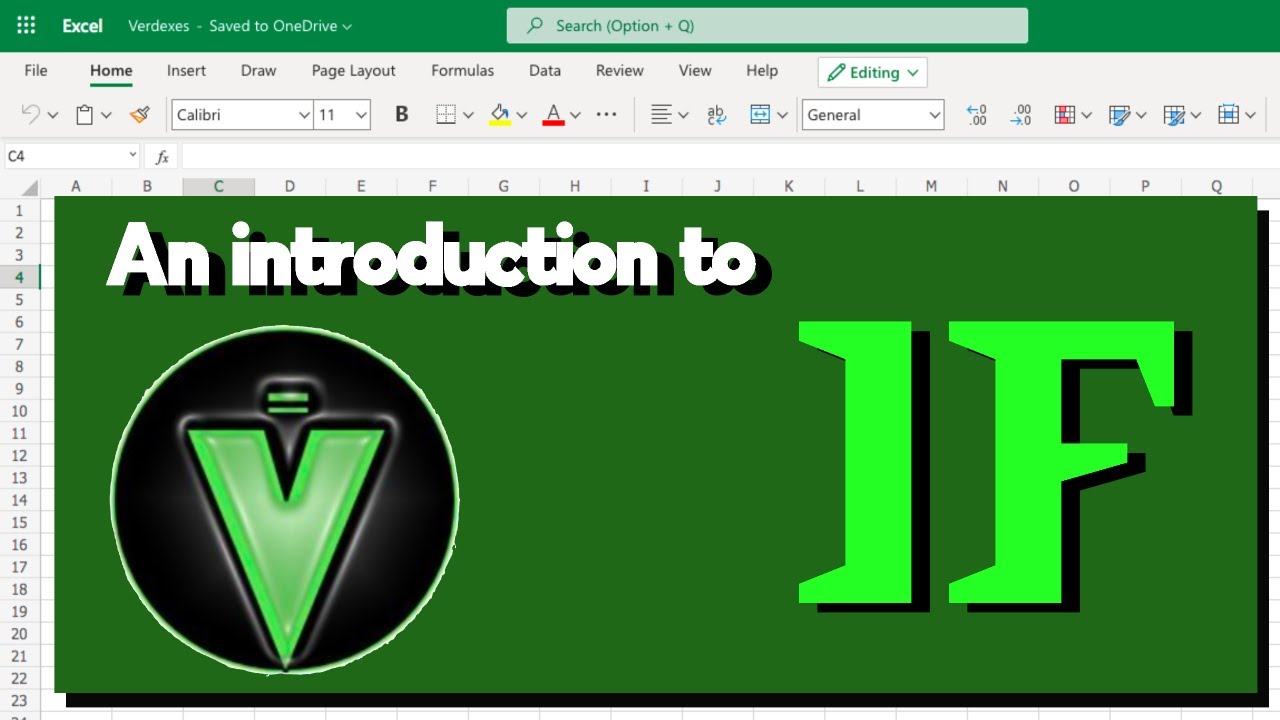Click the Name Box showing C4

(x=72, y=157)
